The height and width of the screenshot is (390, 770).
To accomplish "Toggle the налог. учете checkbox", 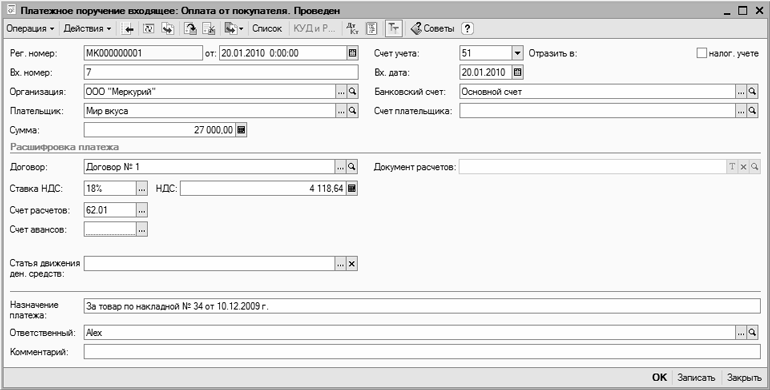I will click(701, 53).
